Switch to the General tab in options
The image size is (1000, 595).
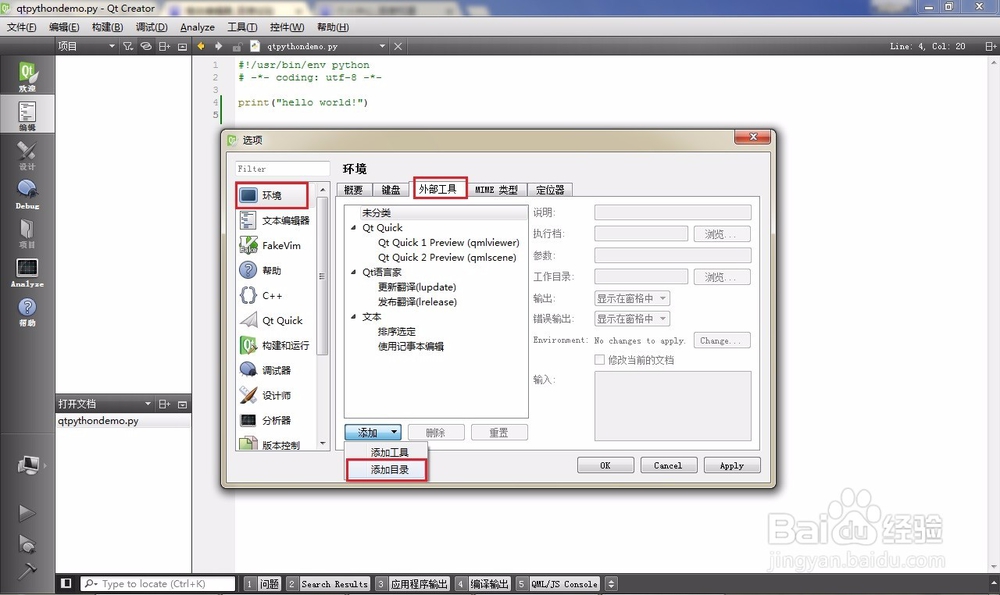[353, 189]
